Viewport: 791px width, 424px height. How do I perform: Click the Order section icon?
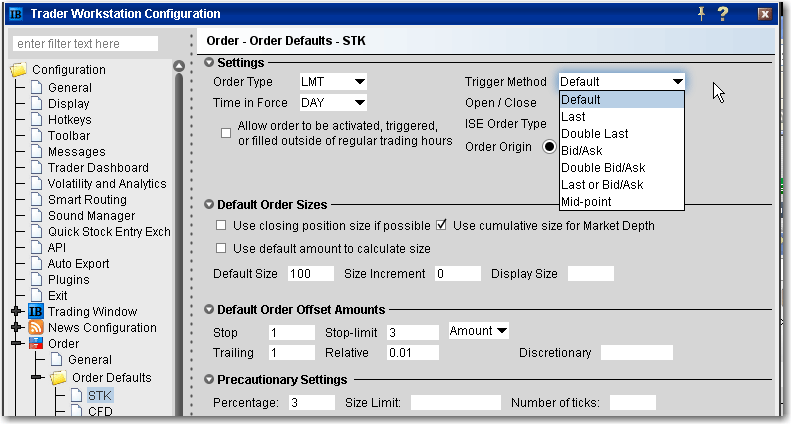click(36, 344)
